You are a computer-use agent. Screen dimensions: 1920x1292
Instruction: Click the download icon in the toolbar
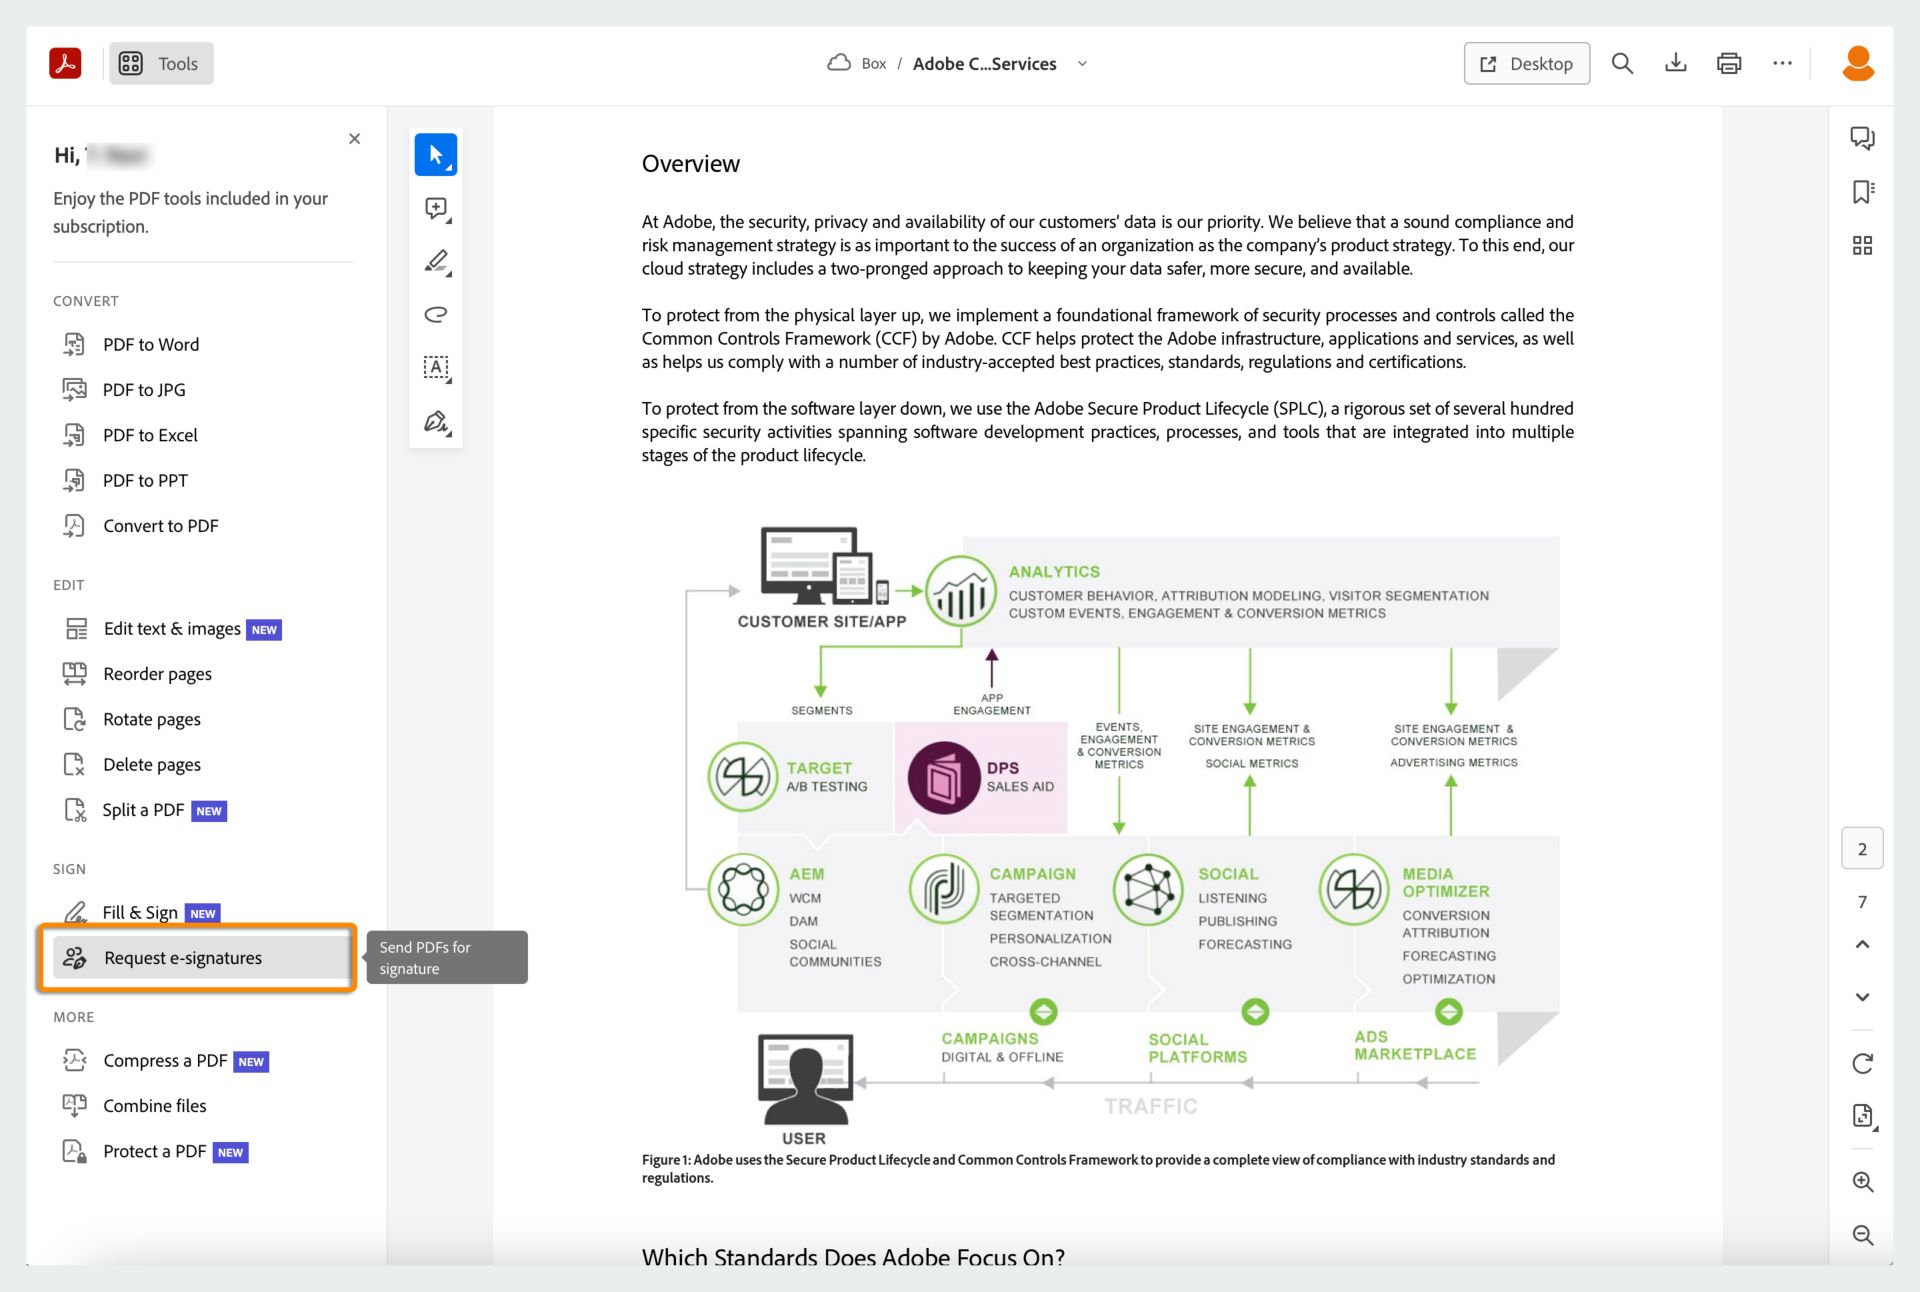tap(1675, 62)
